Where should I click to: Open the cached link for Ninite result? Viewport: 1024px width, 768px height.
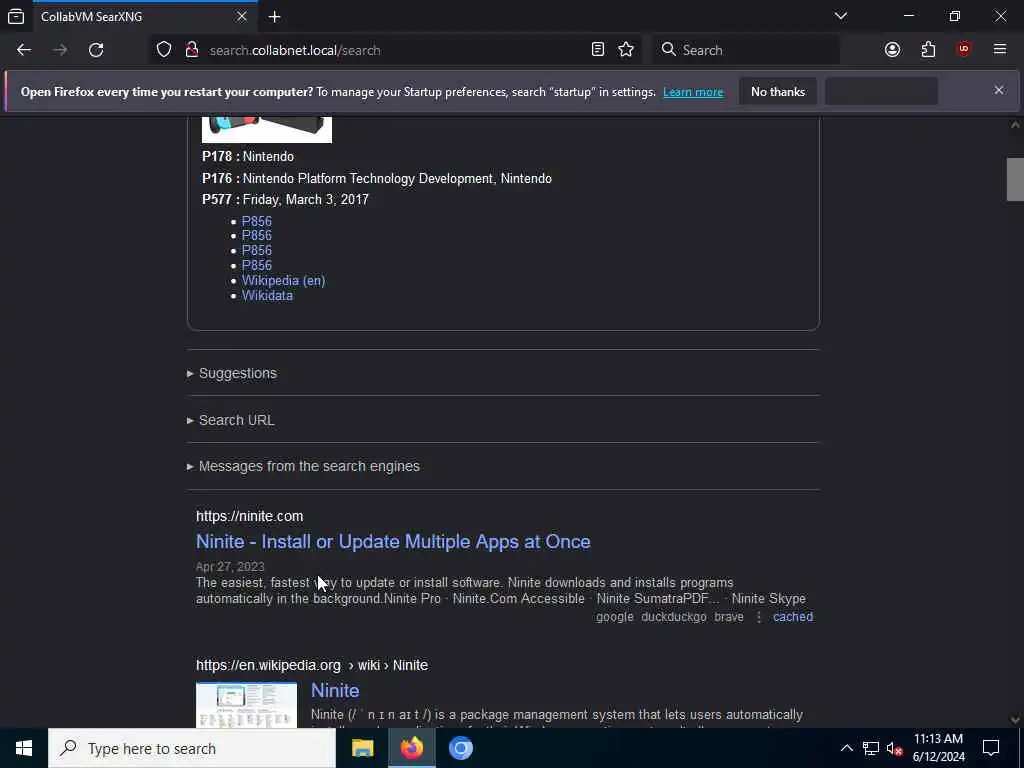793,616
